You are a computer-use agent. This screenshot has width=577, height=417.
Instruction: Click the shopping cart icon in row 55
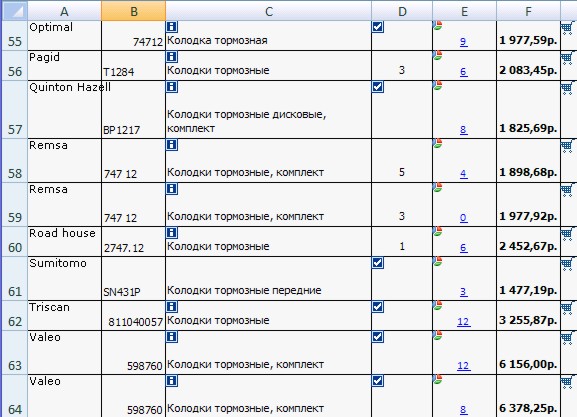pyautogui.click(x=567, y=28)
